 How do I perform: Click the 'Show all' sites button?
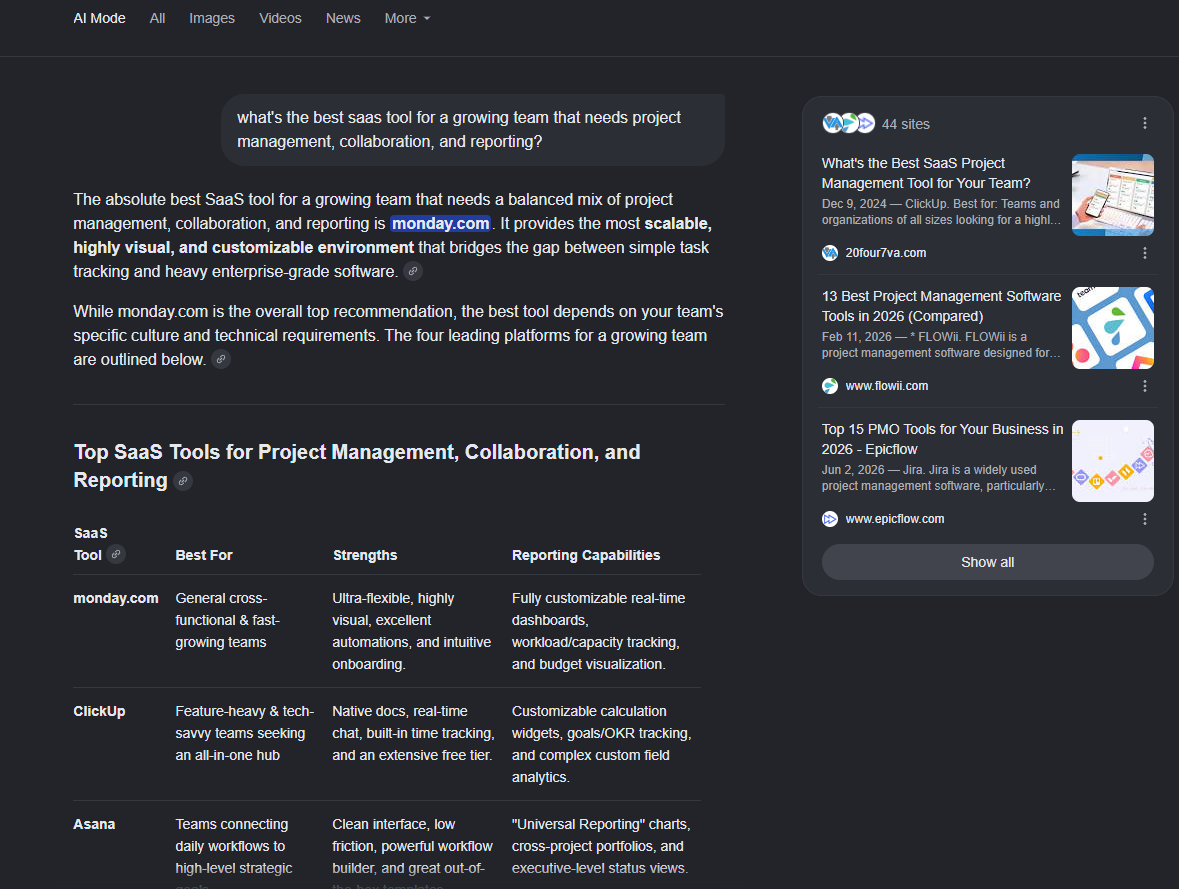pyautogui.click(x=987, y=562)
